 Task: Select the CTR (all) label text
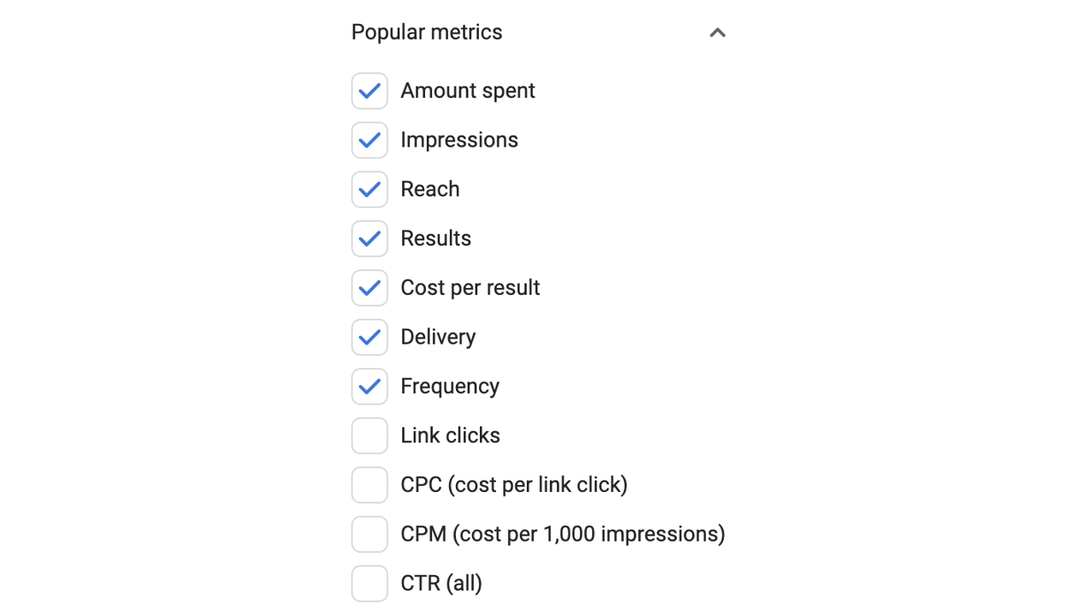pyautogui.click(x=440, y=583)
